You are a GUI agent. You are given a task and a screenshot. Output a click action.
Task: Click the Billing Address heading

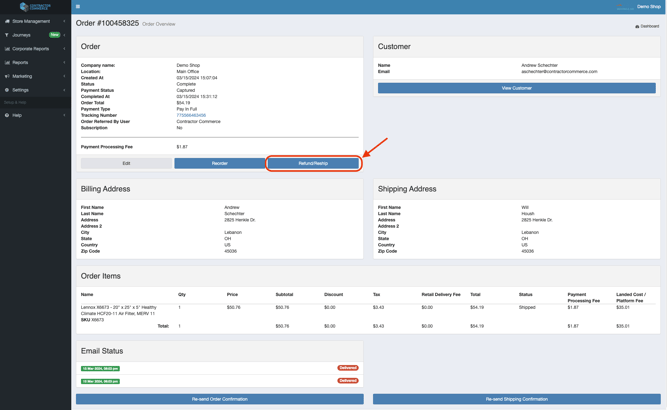coord(105,189)
